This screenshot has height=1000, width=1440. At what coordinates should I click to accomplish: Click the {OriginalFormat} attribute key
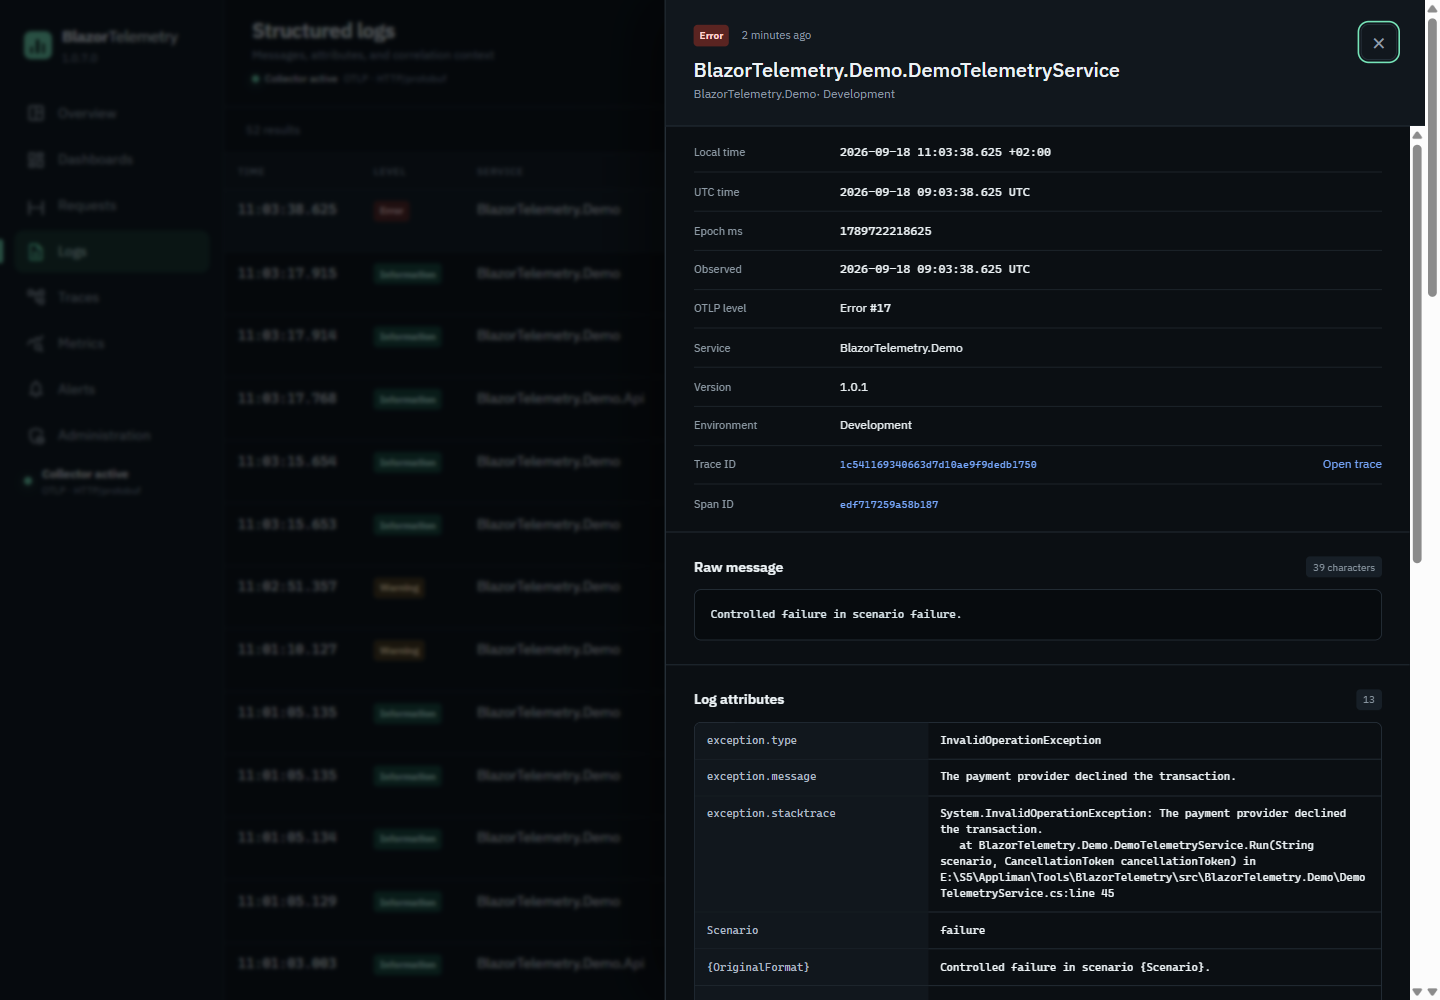point(758,968)
